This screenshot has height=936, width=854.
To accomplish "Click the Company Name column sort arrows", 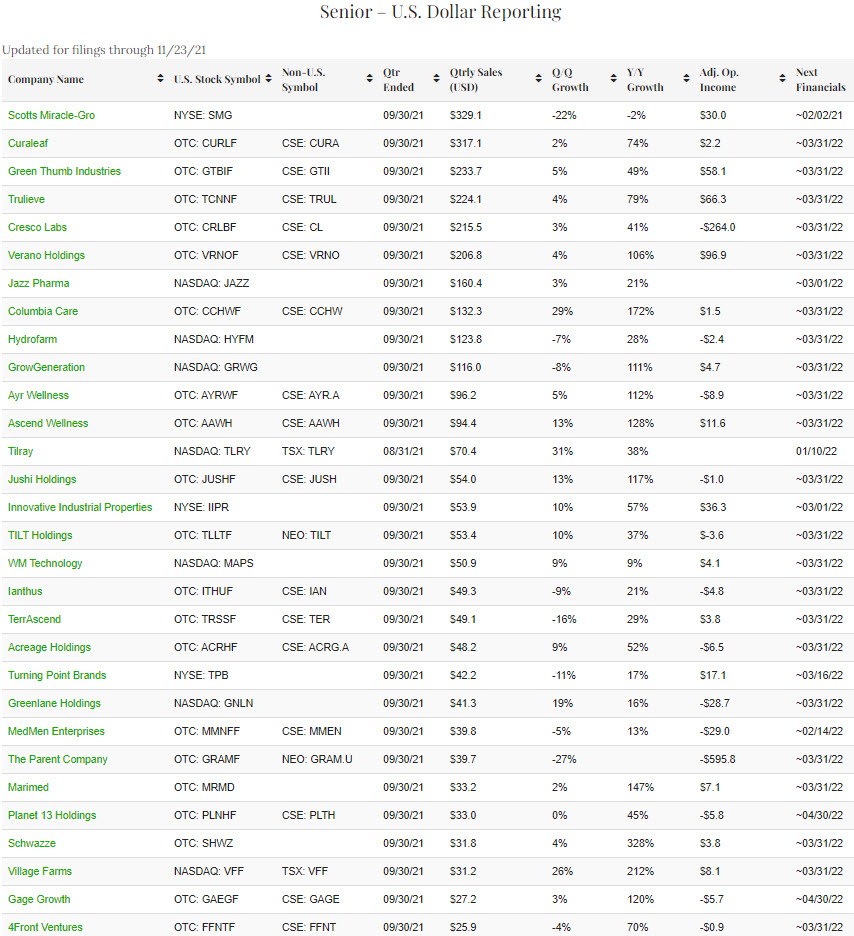I will click(x=160, y=79).
